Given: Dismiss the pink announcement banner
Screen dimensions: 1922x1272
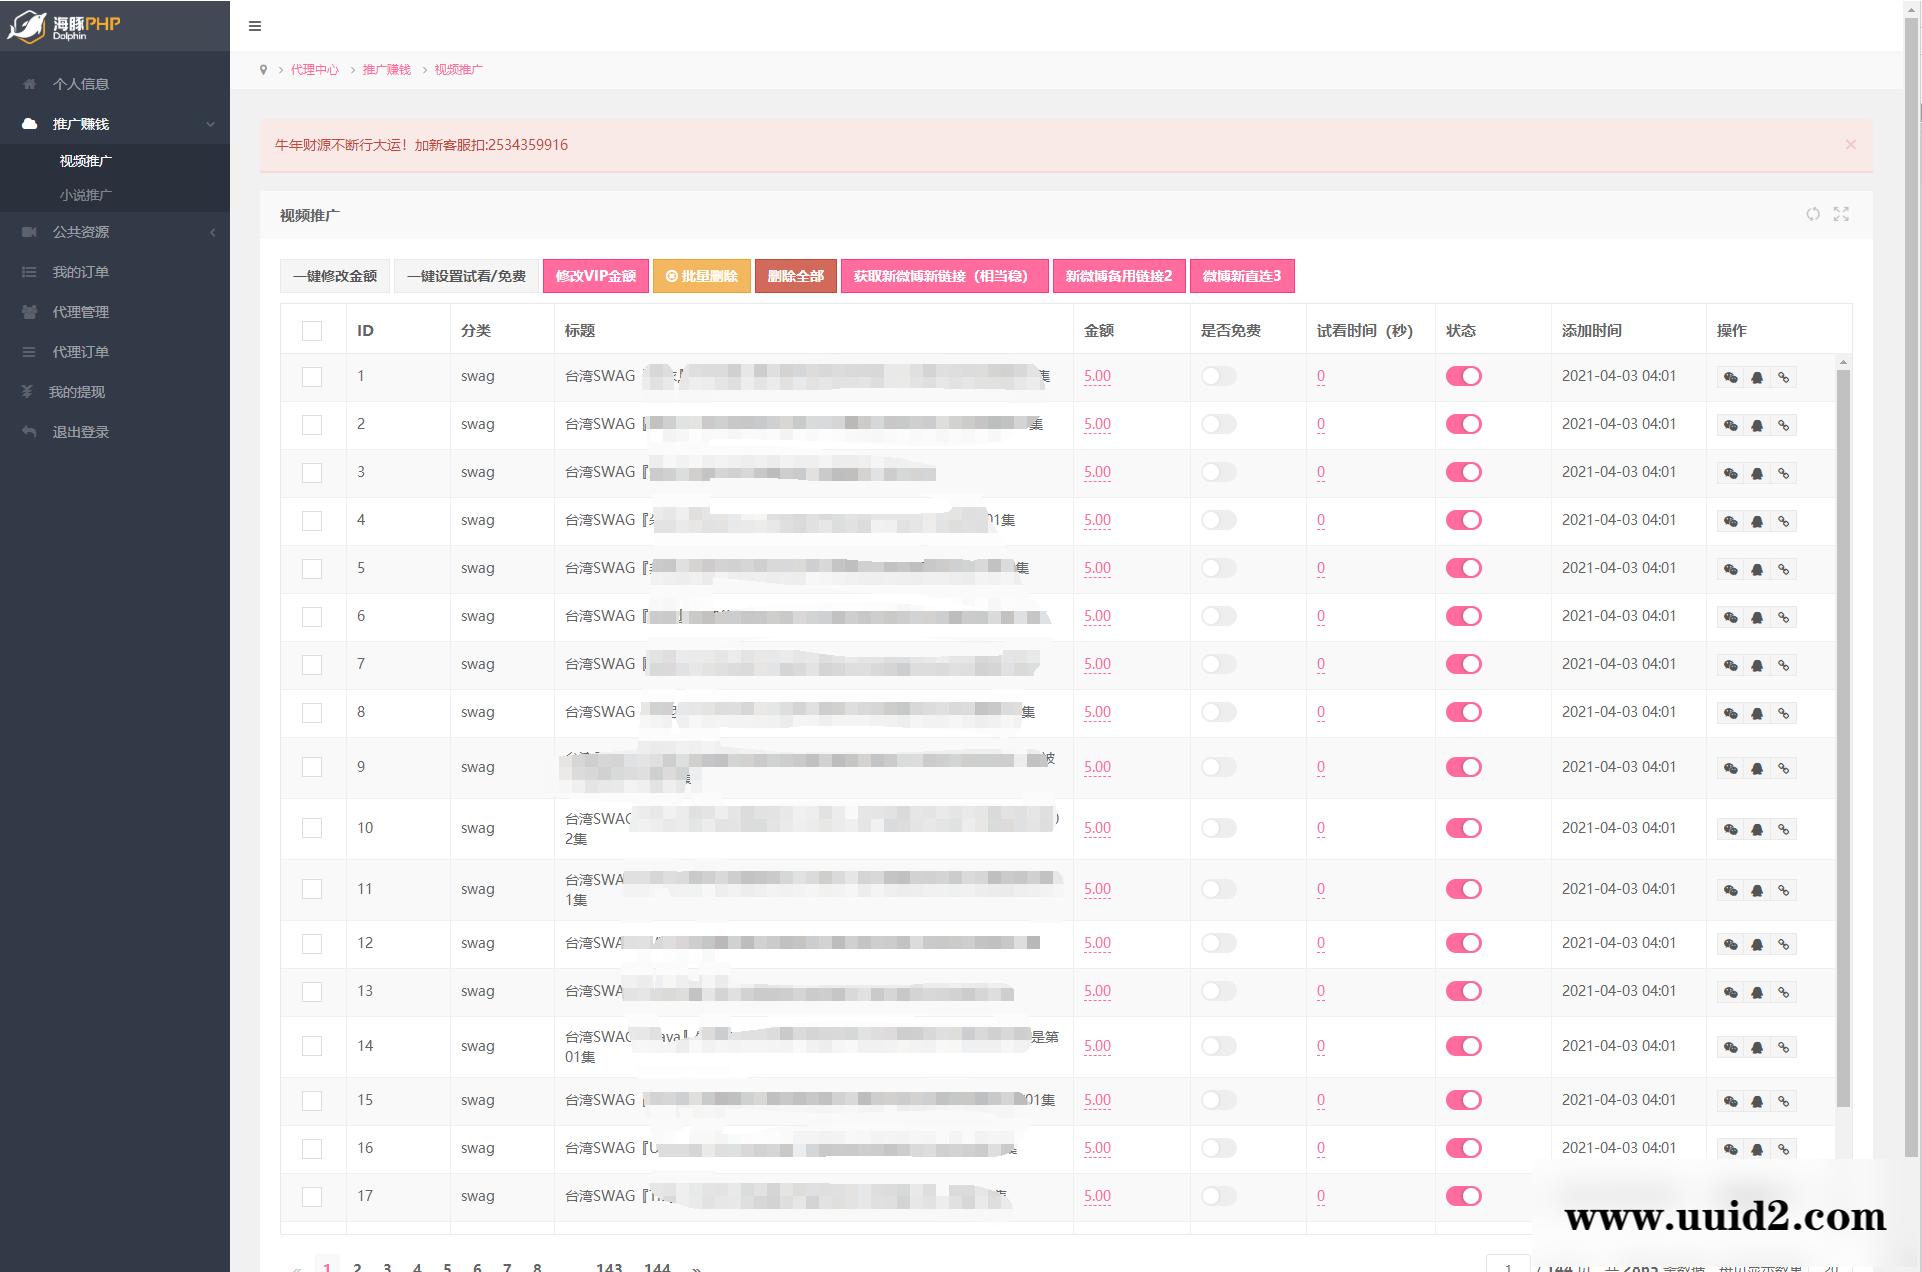Looking at the screenshot, I should [1850, 145].
